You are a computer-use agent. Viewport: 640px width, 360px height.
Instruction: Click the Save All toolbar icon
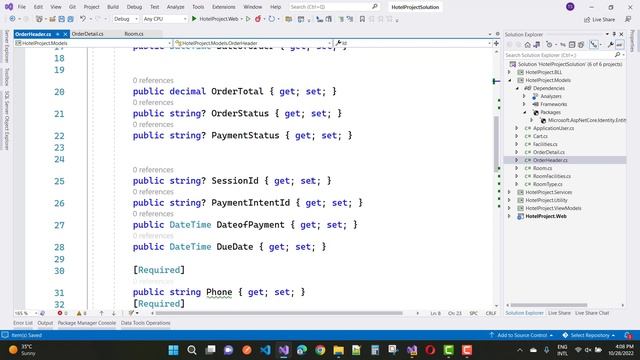click(70, 19)
